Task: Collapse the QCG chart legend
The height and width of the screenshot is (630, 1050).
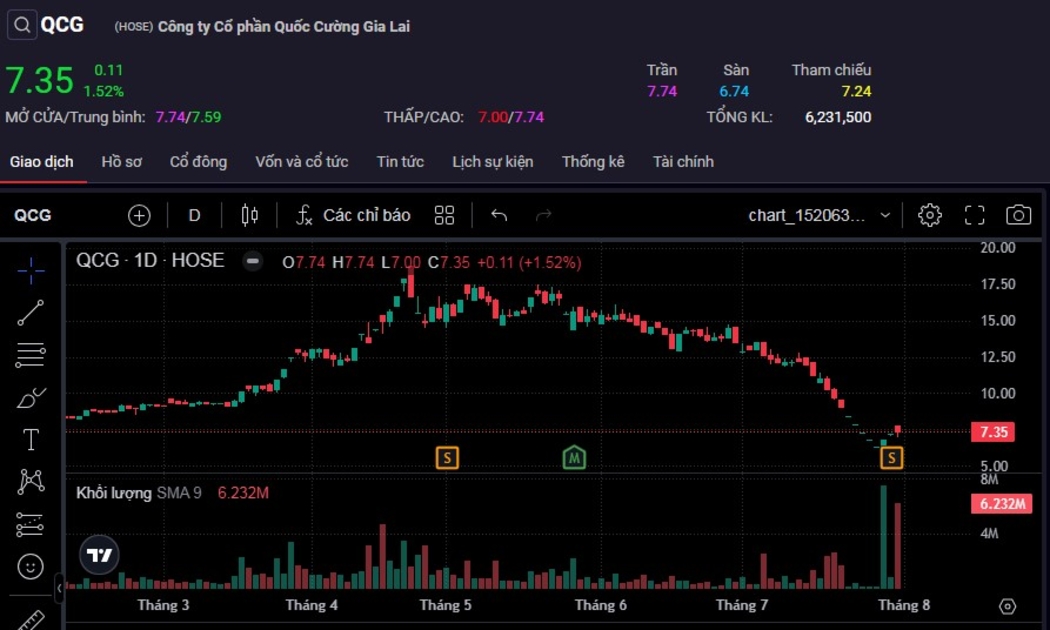Action: point(254,261)
